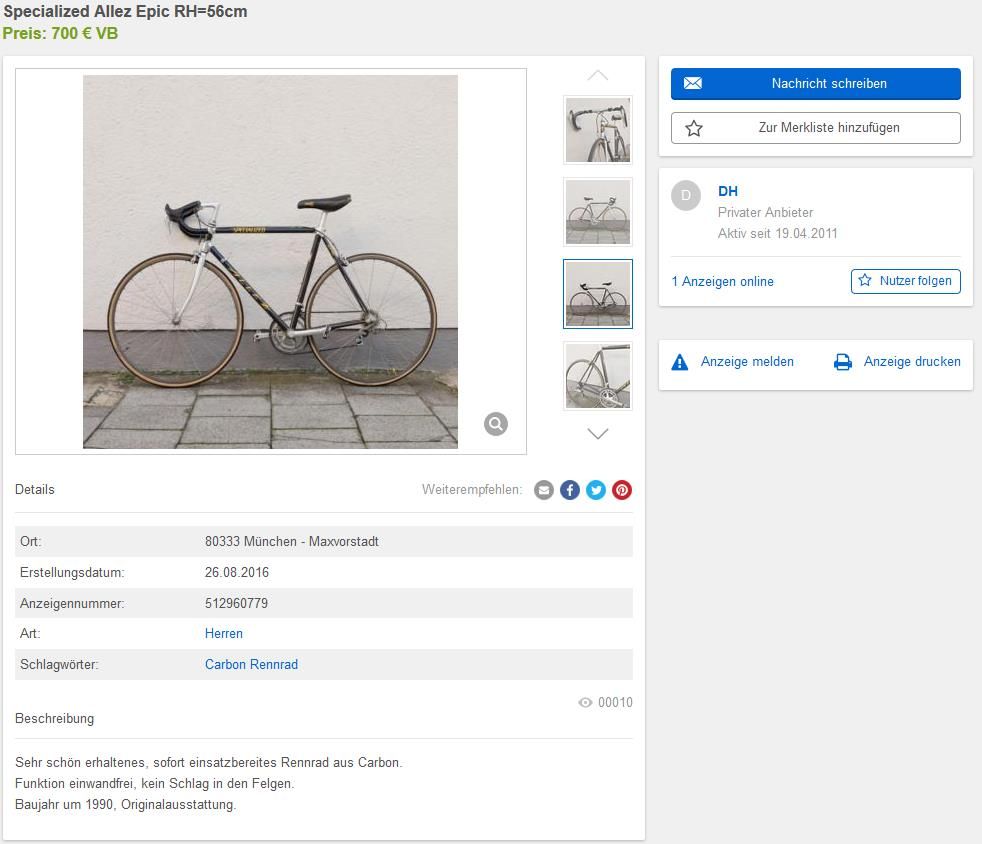Share listing on Twitter
The height and width of the screenshot is (844, 982).
click(x=596, y=490)
